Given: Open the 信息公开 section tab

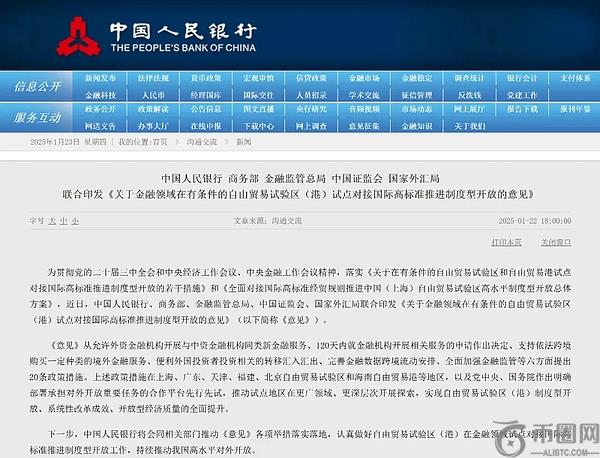Looking at the screenshot, I should tap(37, 86).
